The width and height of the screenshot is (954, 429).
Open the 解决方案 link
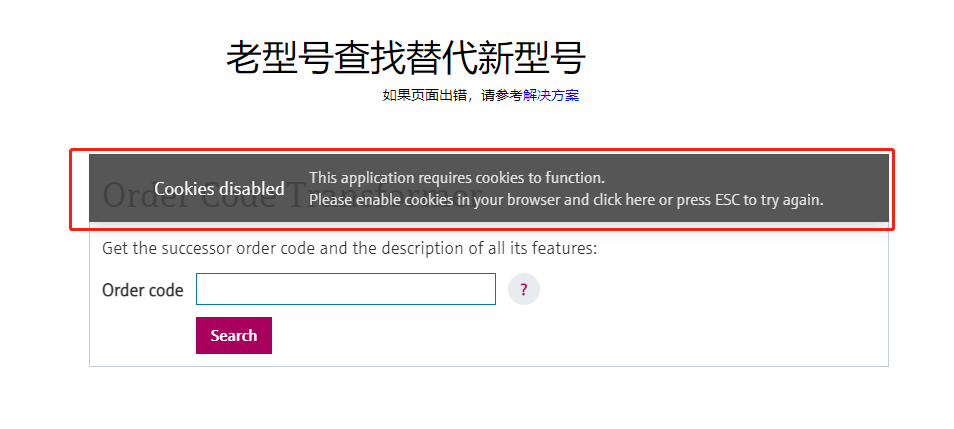[551, 96]
